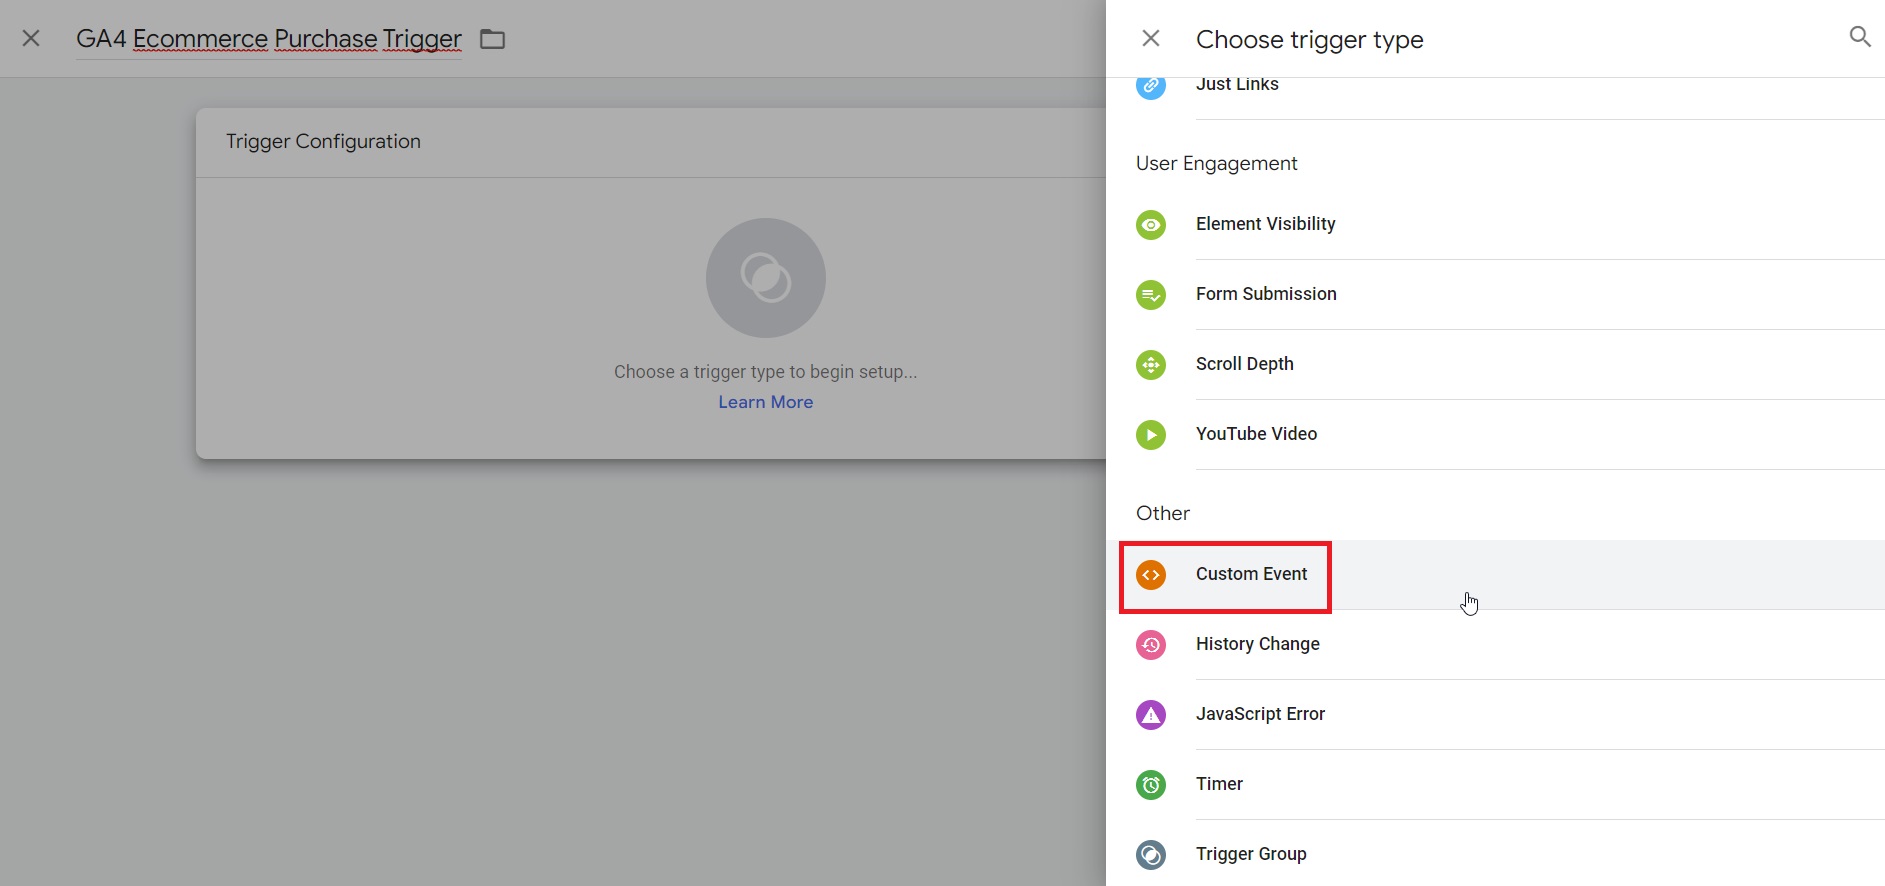Screen dimensions: 1885x886
Task: Select the Timer clock icon
Action: 1151,784
